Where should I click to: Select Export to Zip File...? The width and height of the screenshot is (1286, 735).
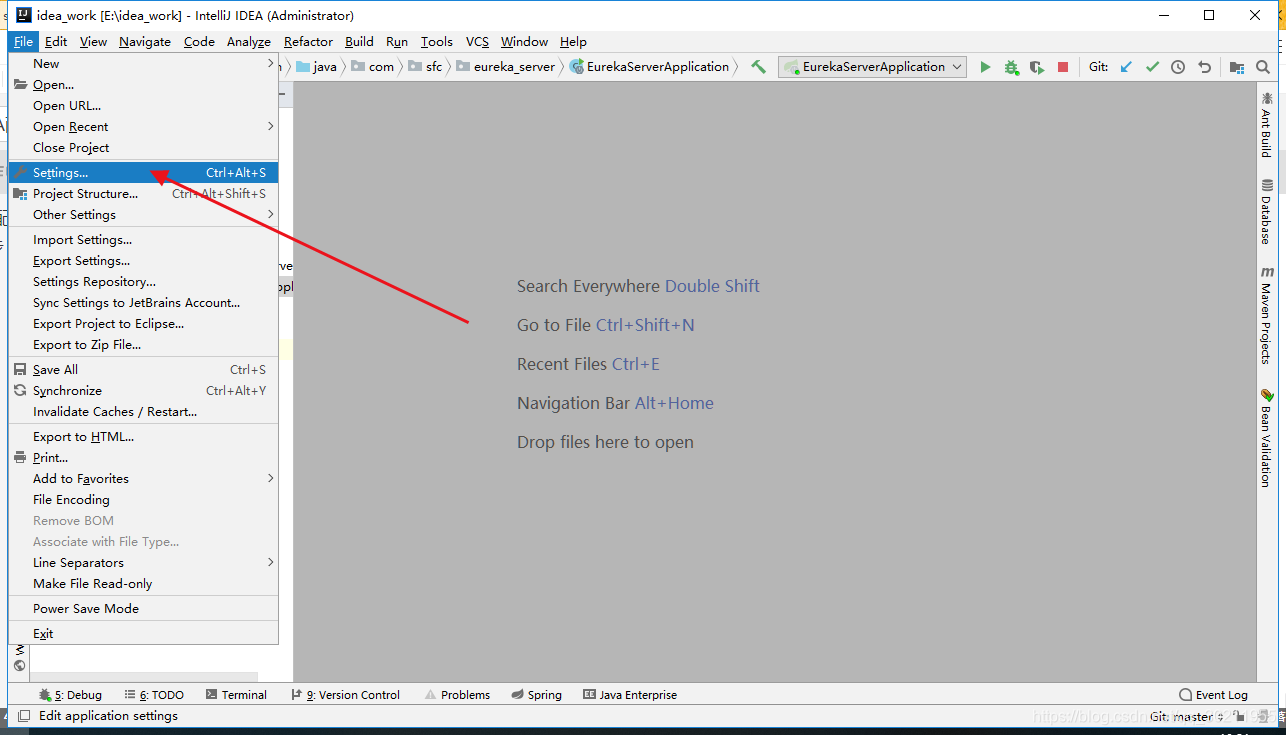pyautogui.click(x=144, y=345)
